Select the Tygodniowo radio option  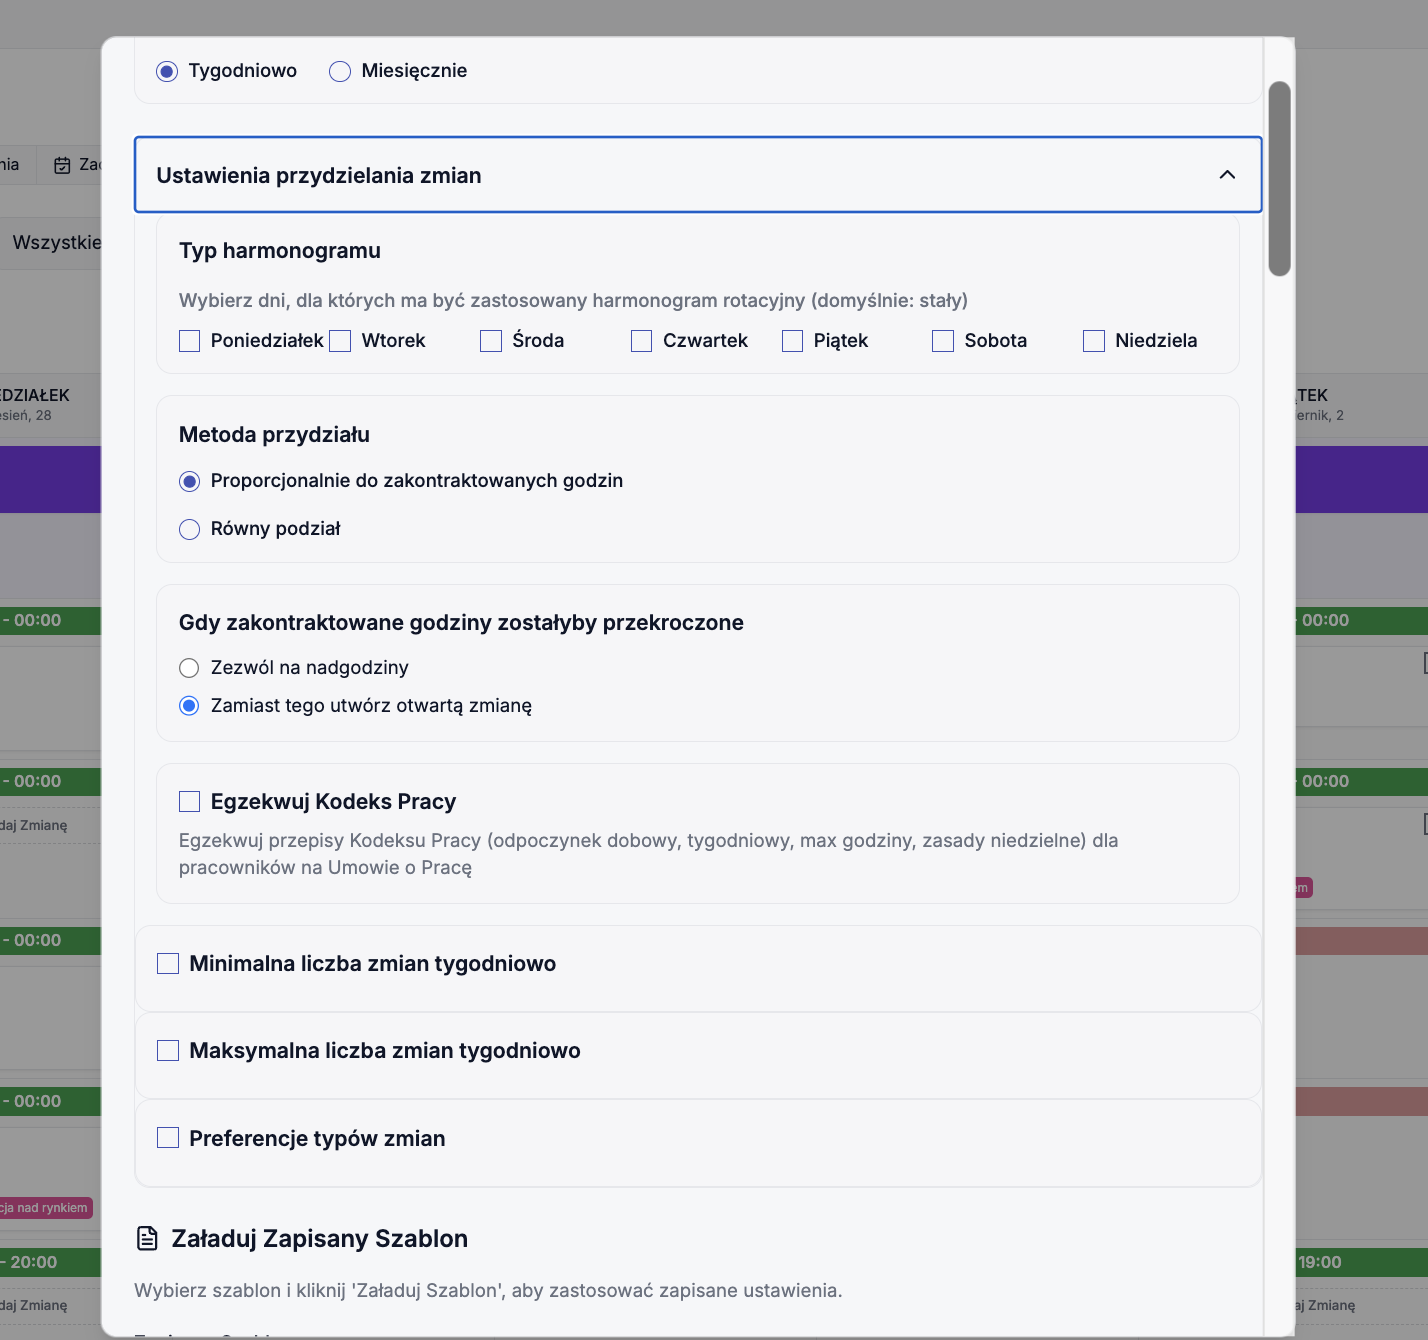tap(167, 71)
